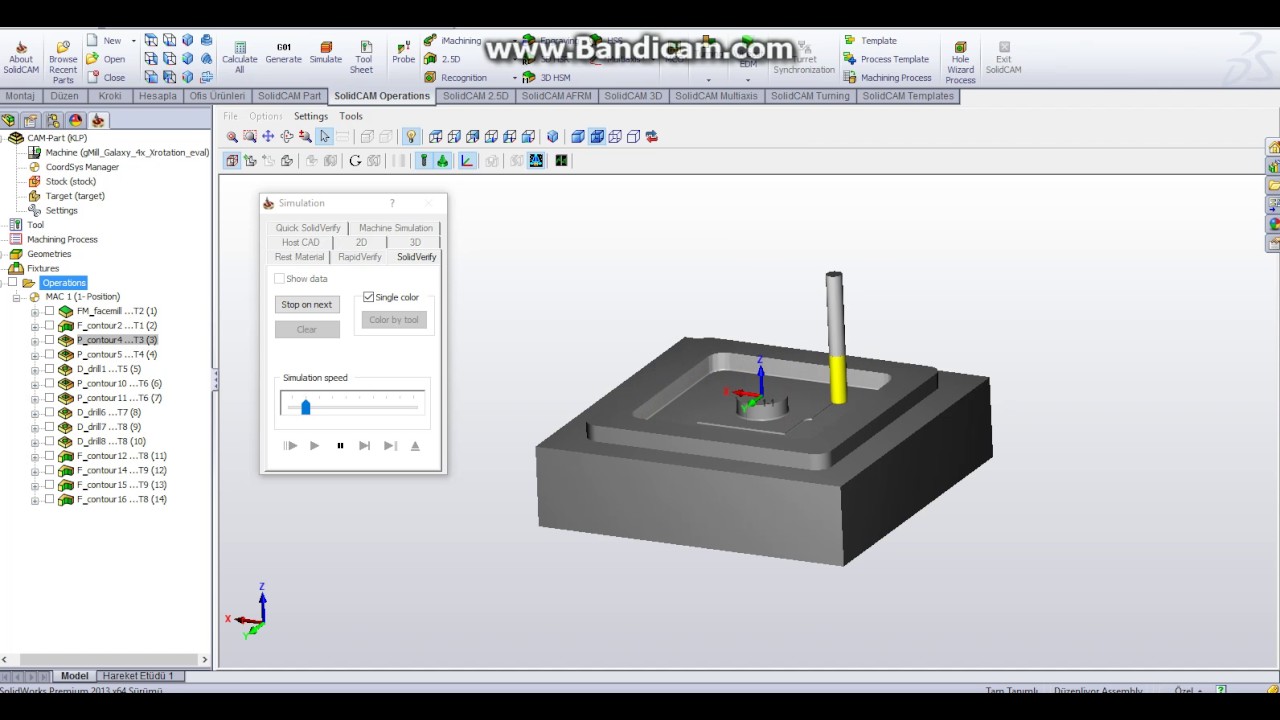Expand the F_contour16 operation node
The height and width of the screenshot is (720, 1280).
click(35, 500)
